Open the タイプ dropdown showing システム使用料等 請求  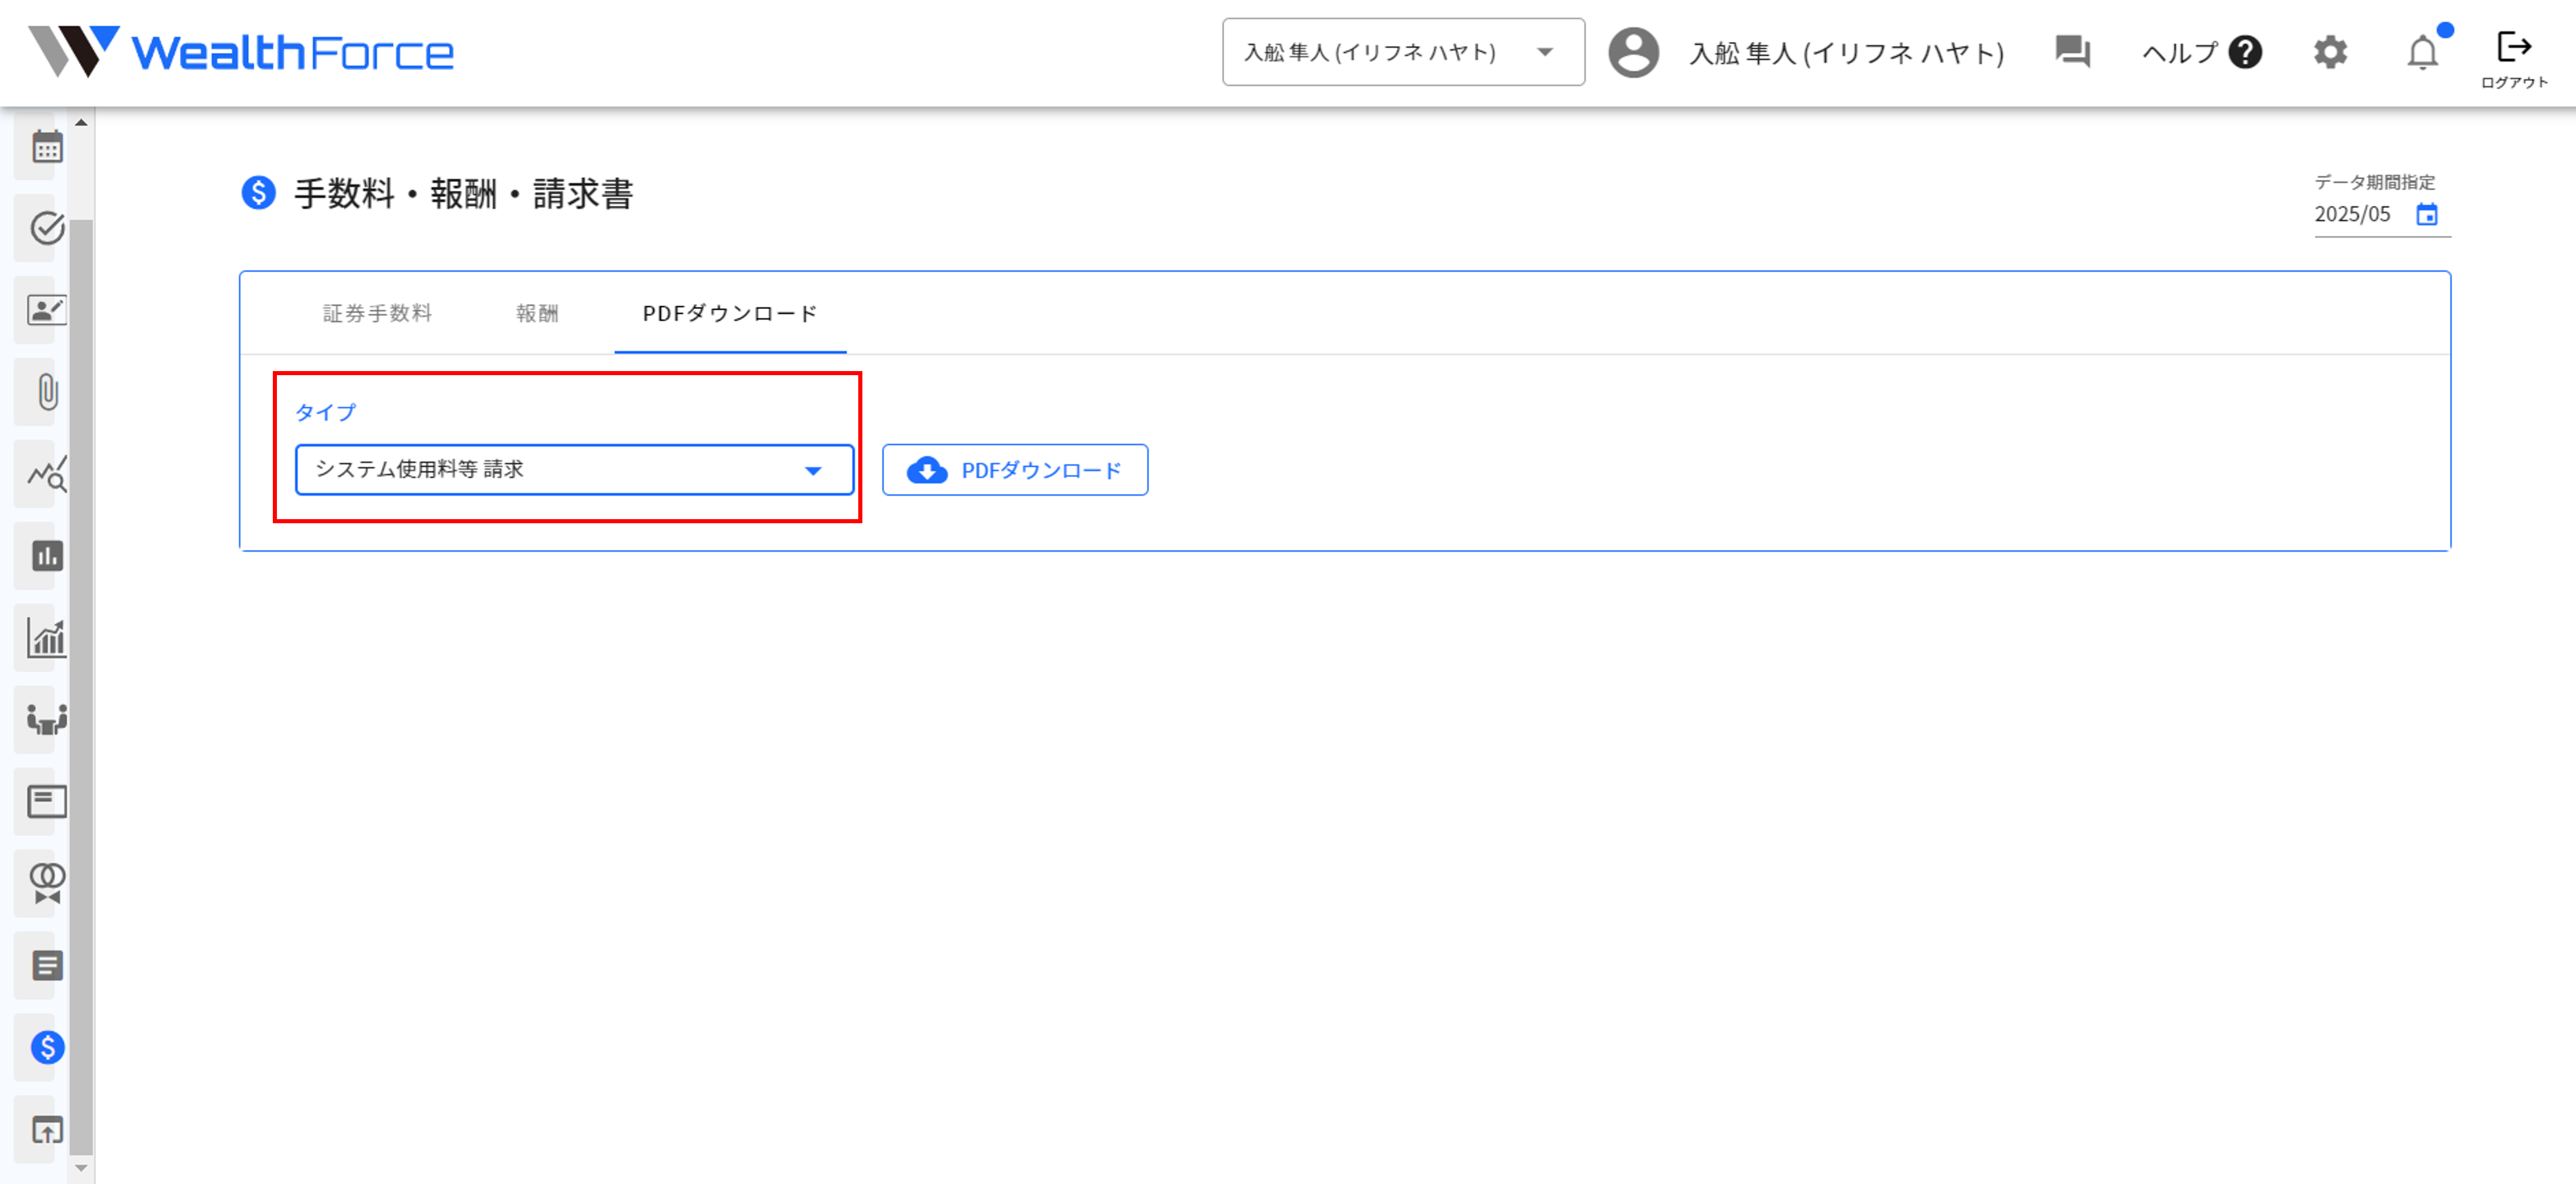[574, 470]
